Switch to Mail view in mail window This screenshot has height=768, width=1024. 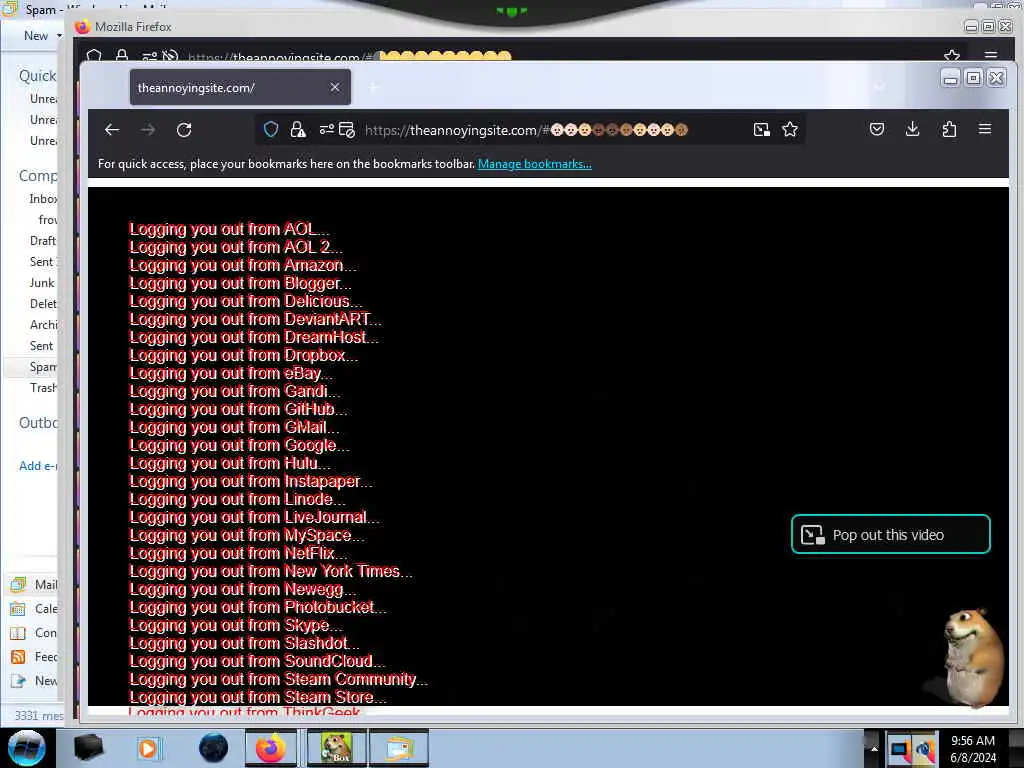(x=34, y=584)
